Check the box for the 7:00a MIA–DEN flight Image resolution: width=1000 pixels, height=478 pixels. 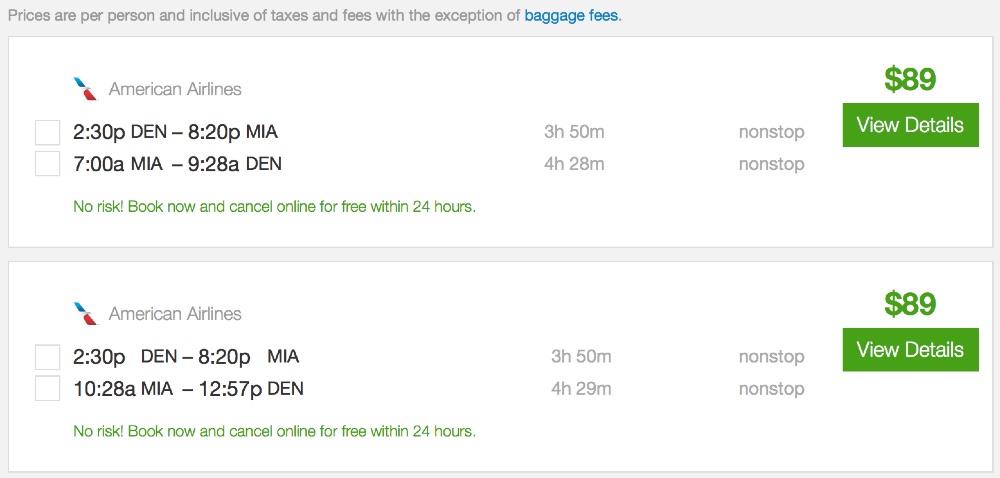47,163
